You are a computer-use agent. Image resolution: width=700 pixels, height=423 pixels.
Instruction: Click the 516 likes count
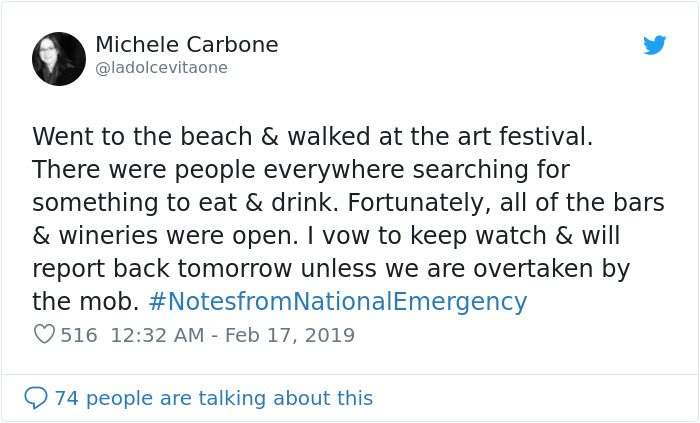[x=79, y=335]
